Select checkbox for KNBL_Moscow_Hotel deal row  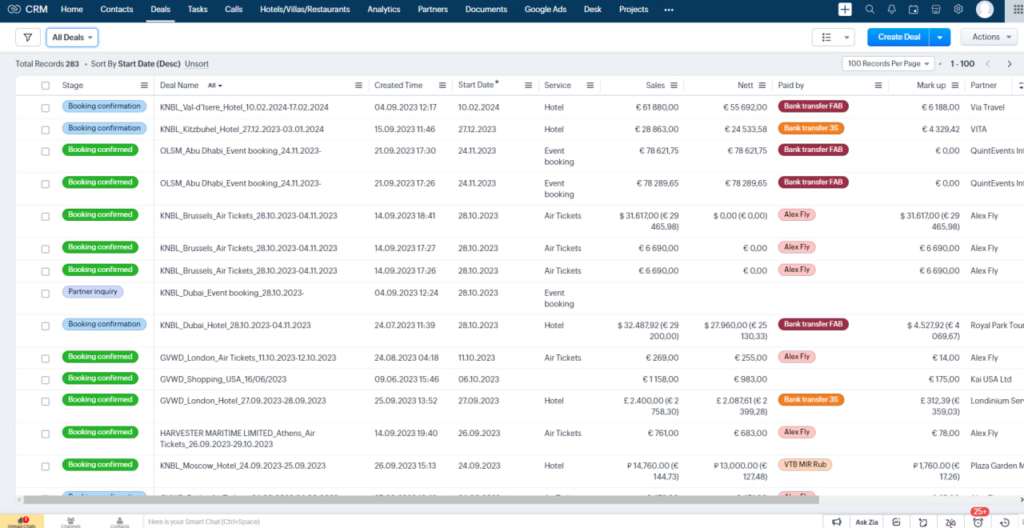pyautogui.click(x=45, y=466)
